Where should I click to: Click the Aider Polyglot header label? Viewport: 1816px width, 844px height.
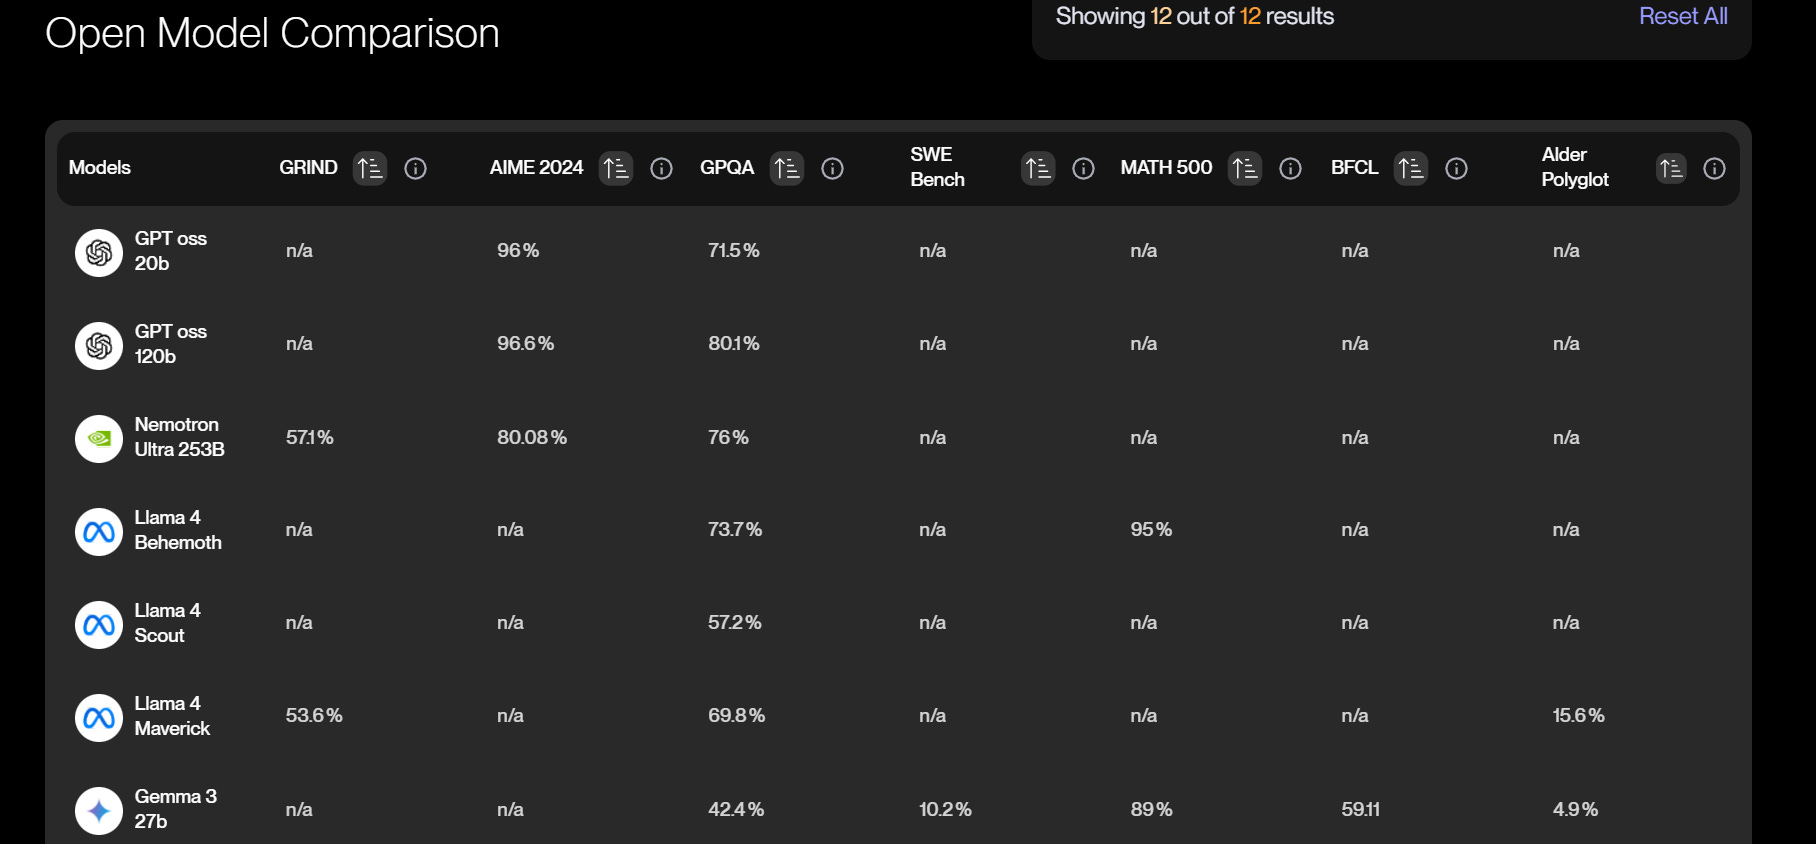(x=1575, y=167)
